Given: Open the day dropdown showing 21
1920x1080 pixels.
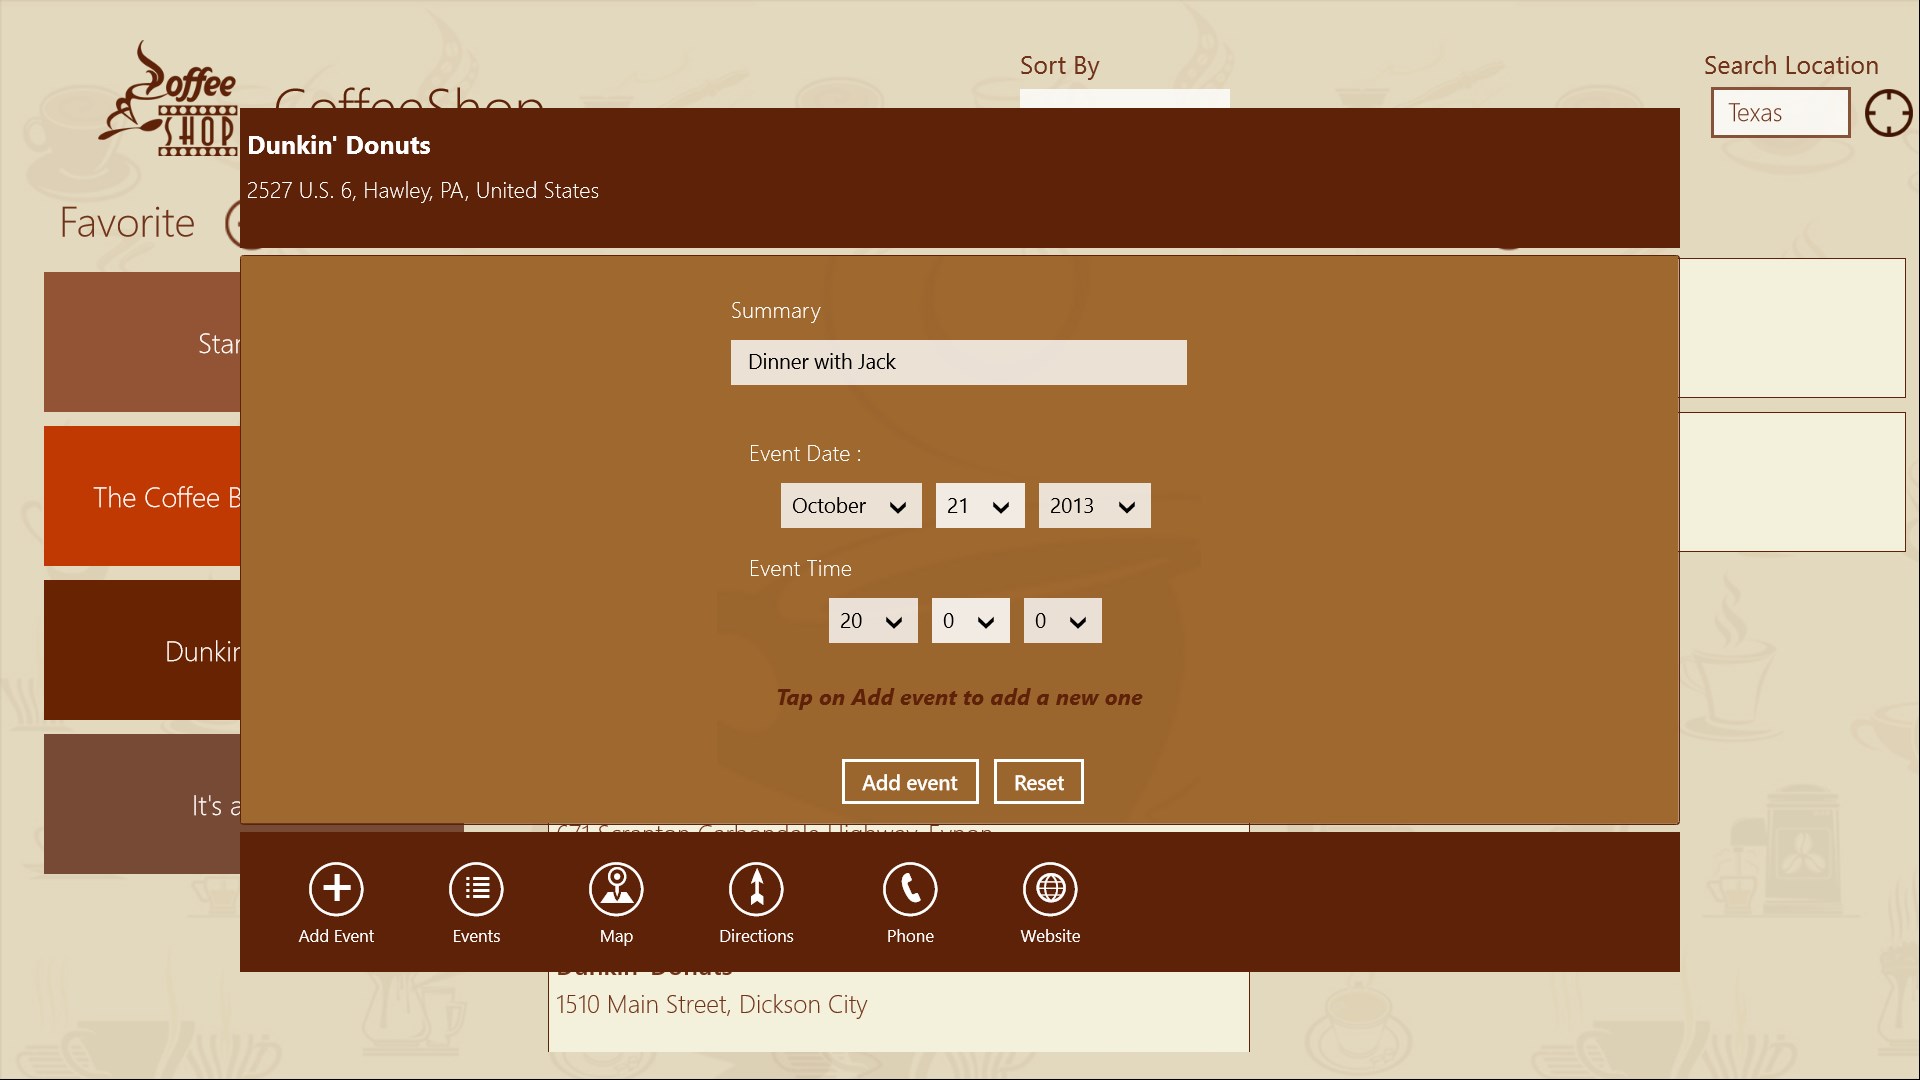Looking at the screenshot, I should [979, 506].
